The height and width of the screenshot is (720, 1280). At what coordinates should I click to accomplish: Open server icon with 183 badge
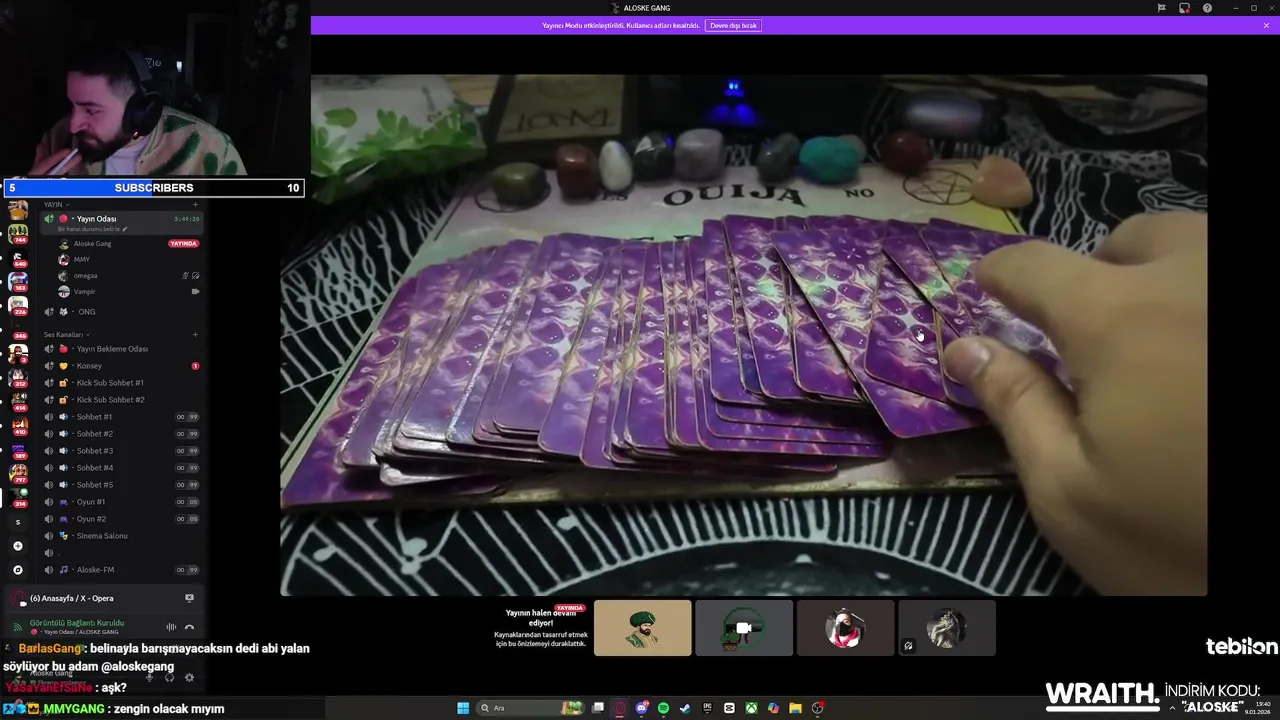pyautogui.click(x=18, y=282)
